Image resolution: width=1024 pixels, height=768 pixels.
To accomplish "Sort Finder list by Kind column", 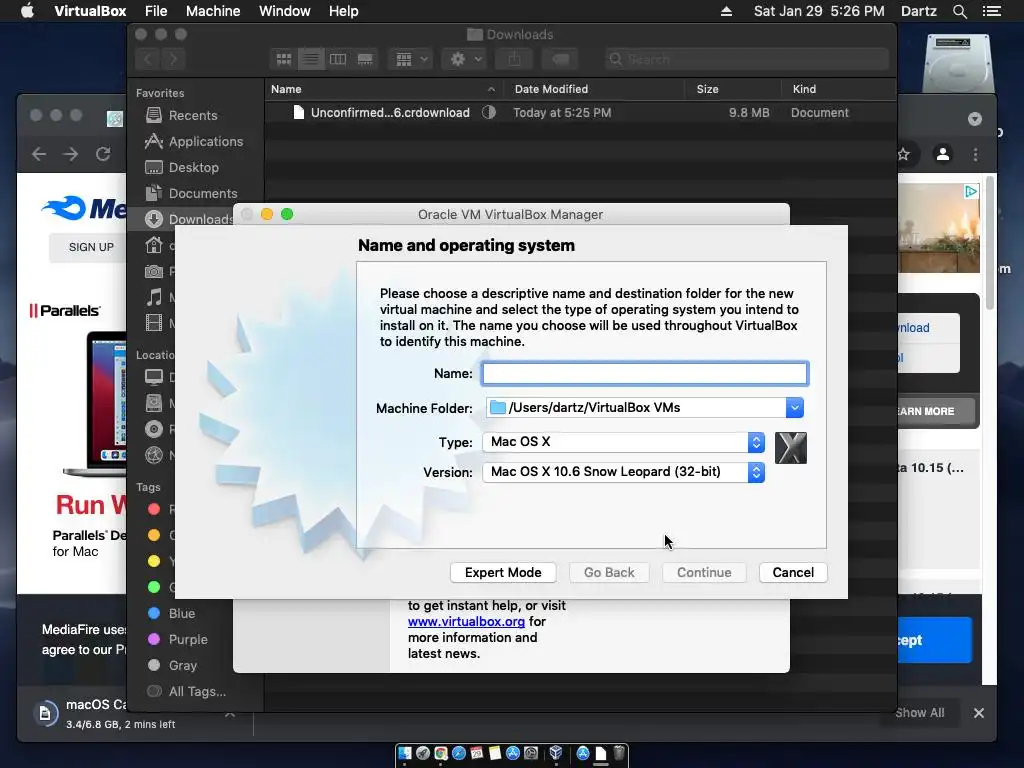I will [839, 89].
